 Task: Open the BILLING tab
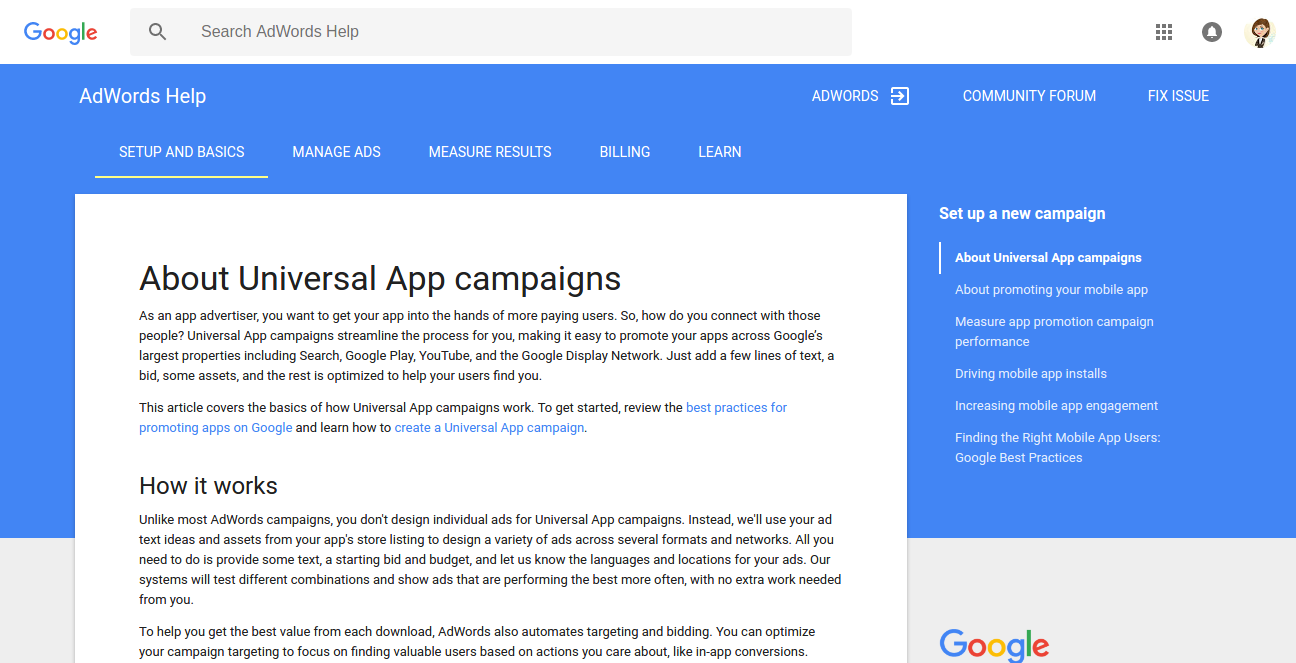pyautogui.click(x=625, y=152)
